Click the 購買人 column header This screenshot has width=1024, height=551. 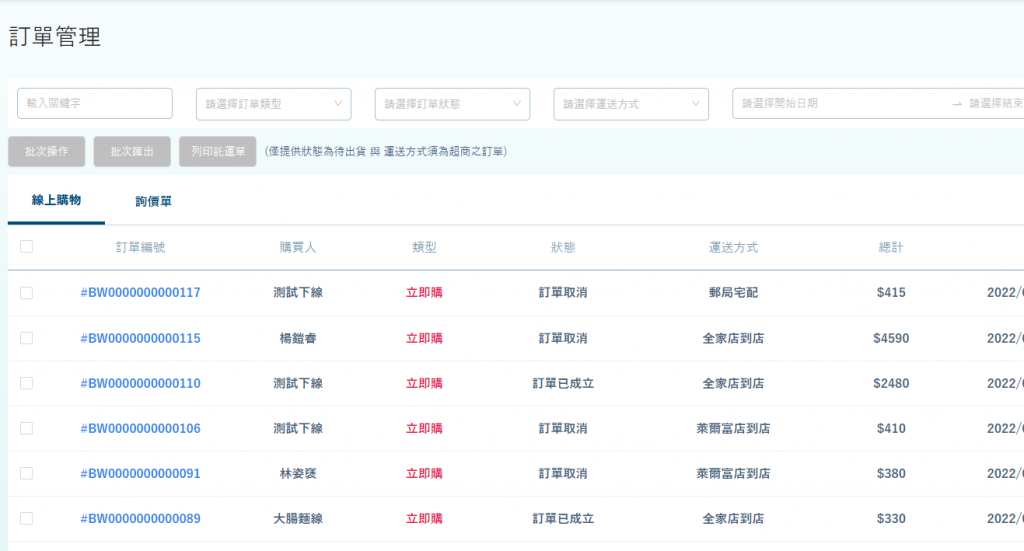coord(298,247)
